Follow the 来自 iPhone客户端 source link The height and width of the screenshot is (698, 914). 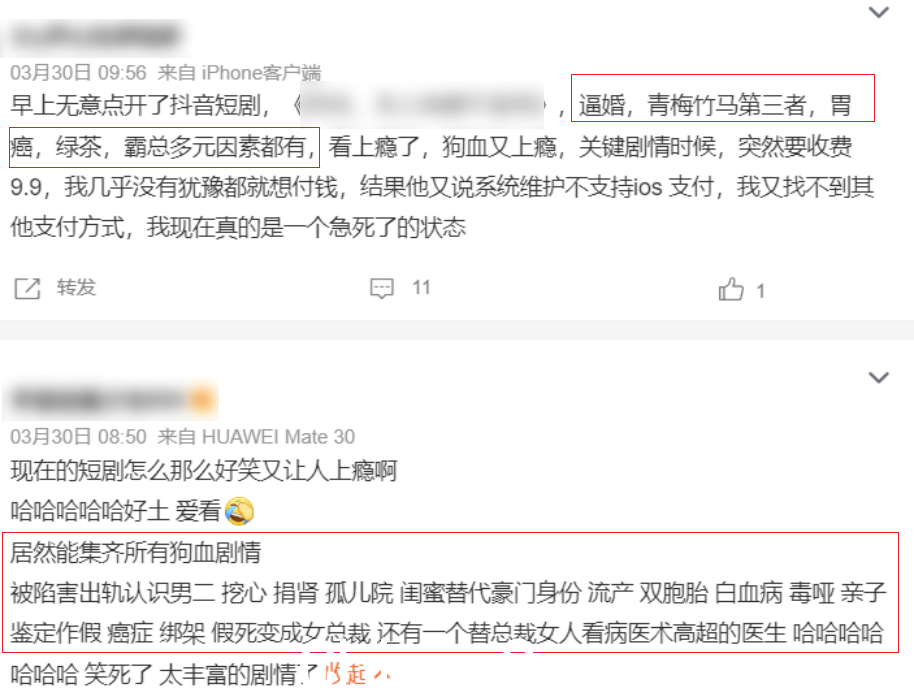[x=240, y=73]
